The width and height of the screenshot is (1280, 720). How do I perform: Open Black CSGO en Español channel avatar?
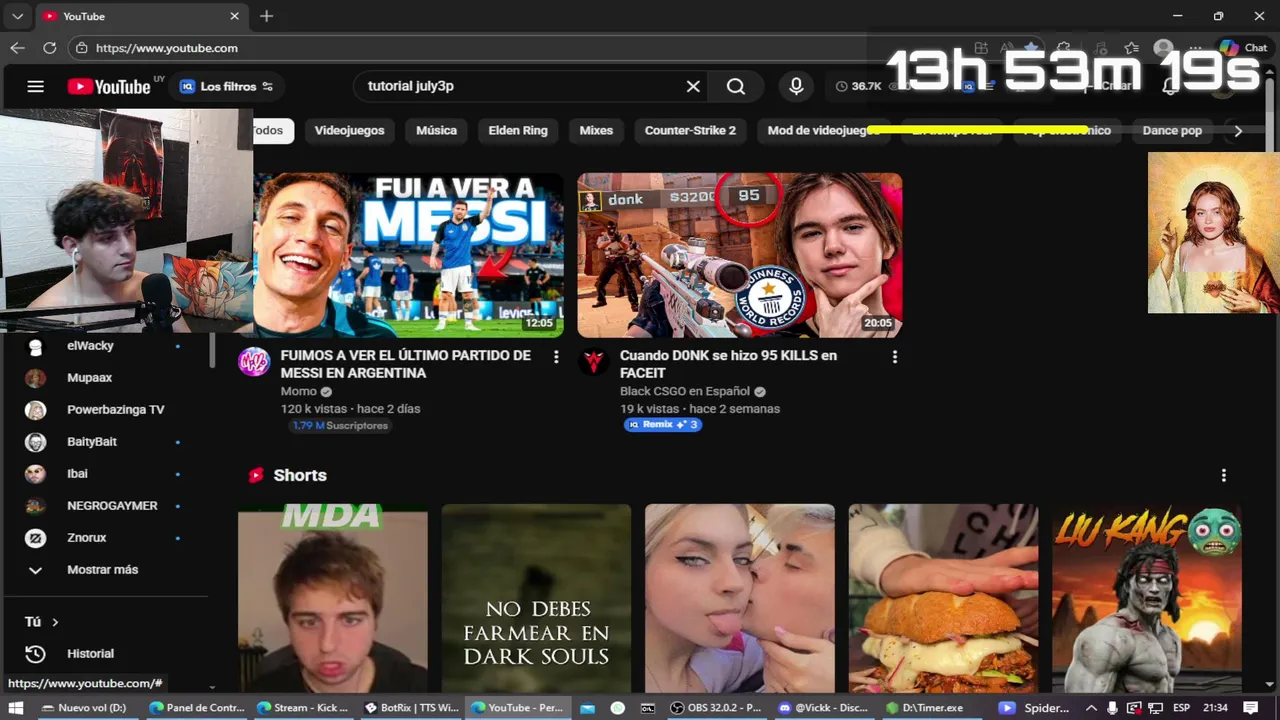(594, 361)
